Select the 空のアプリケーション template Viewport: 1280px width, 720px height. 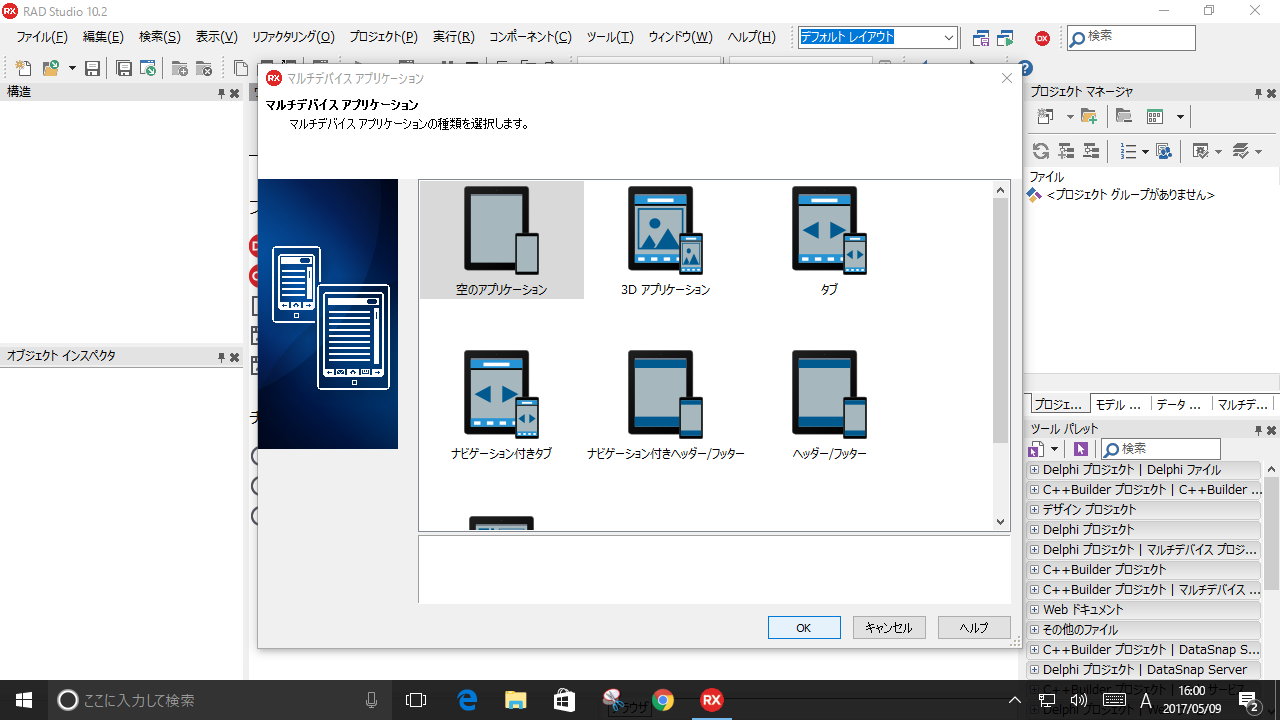(501, 240)
